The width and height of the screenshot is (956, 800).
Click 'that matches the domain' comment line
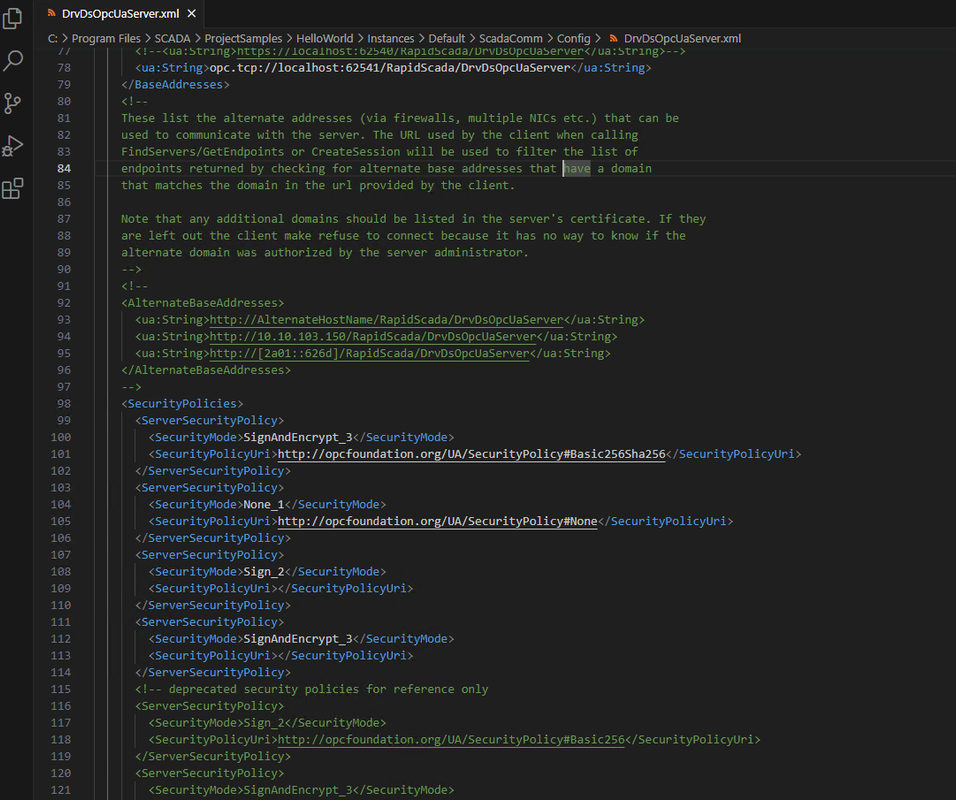(318, 185)
